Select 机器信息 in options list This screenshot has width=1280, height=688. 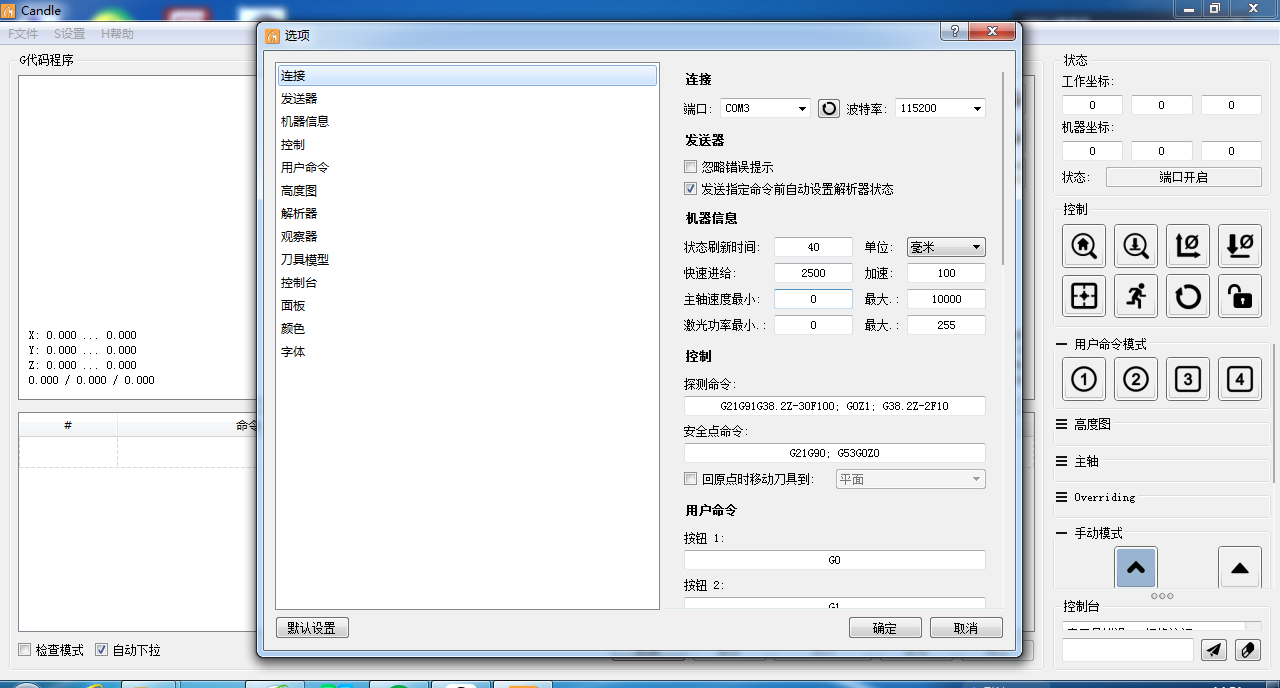tap(467, 121)
